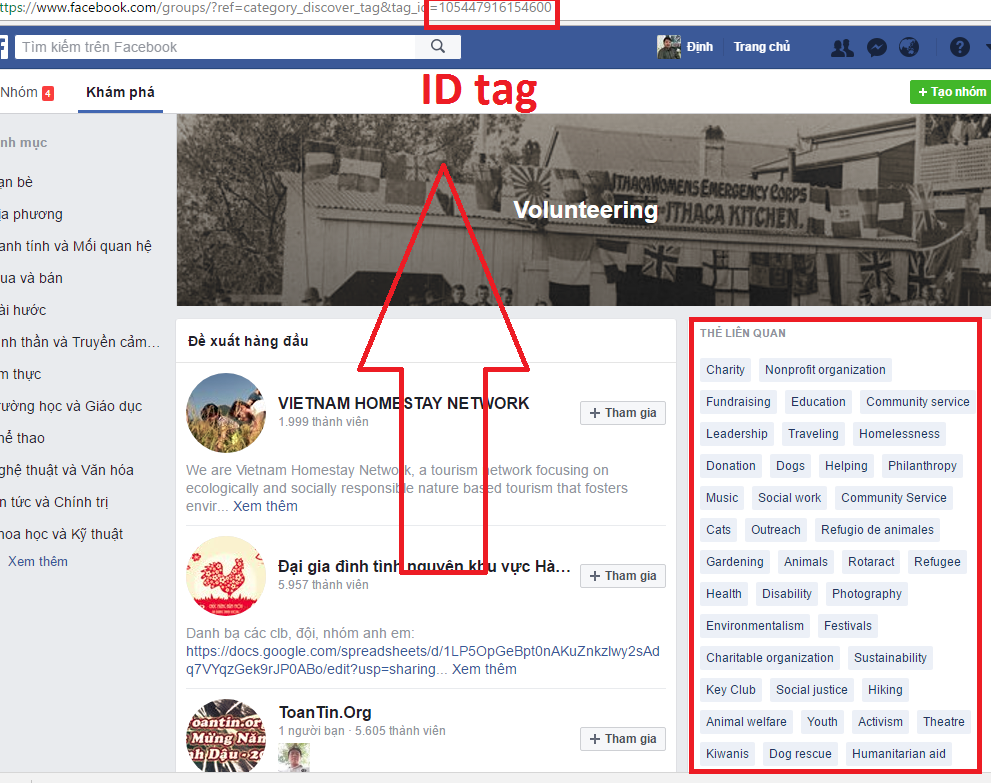Click the browser address bar URL

[x=276, y=8]
